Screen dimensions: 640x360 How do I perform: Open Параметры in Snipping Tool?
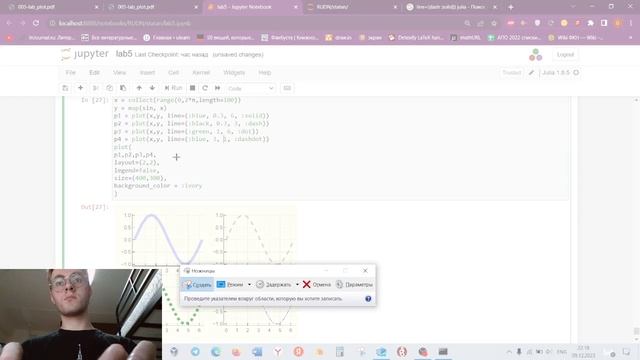pyautogui.click(x=354, y=284)
